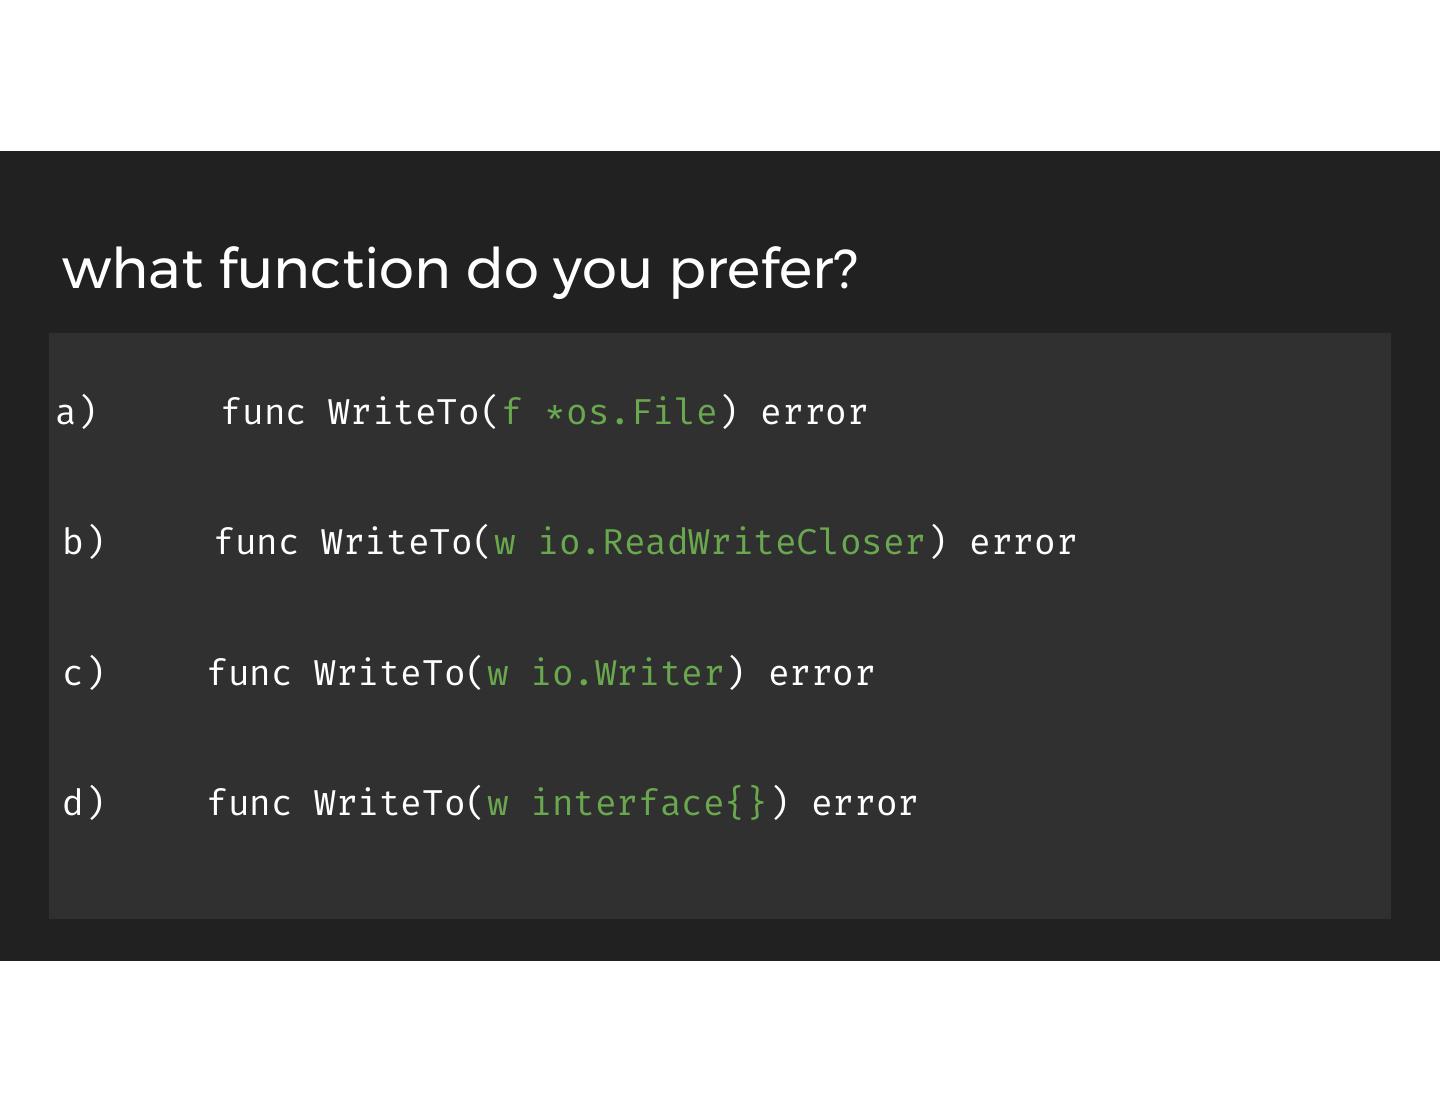
Task: Click the "error" return type after io.ReadWriteCloser
Action: click(1023, 542)
